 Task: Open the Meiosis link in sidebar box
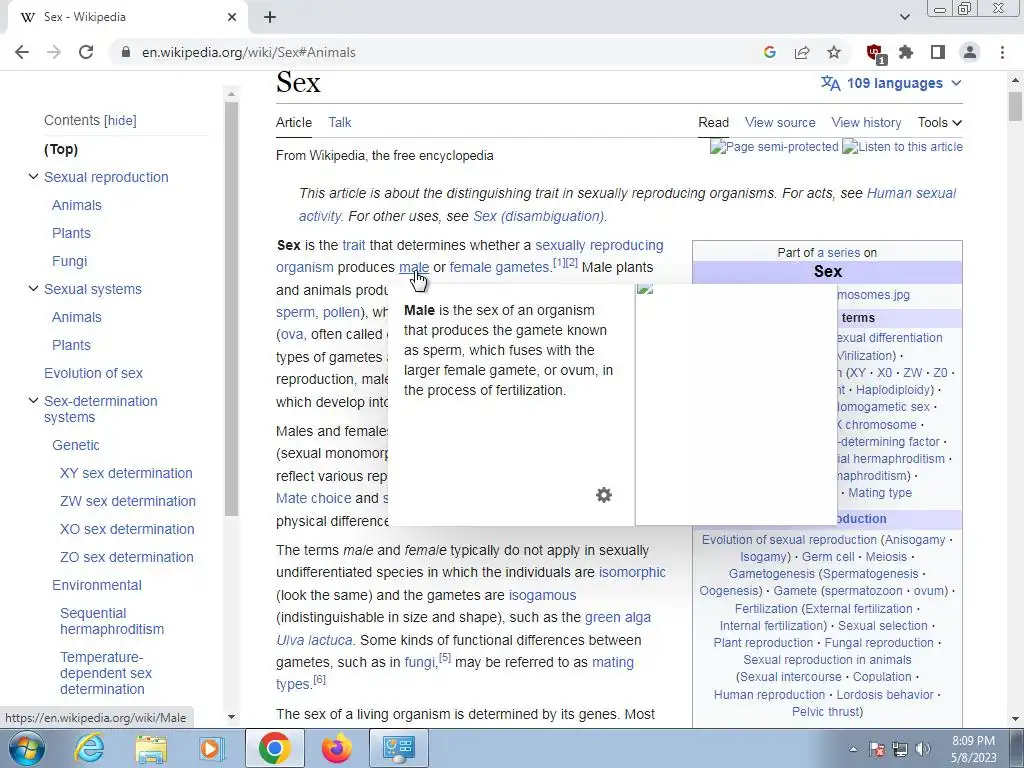point(886,557)
